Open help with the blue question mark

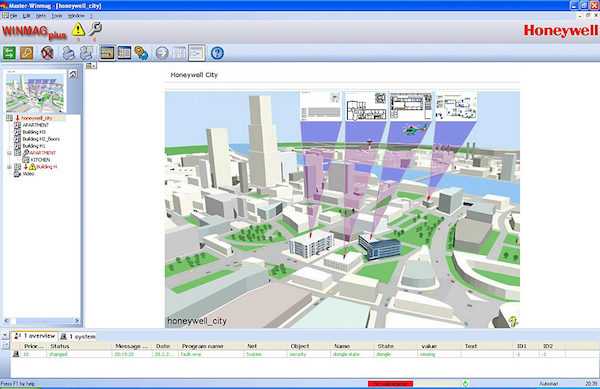(217, 53)
